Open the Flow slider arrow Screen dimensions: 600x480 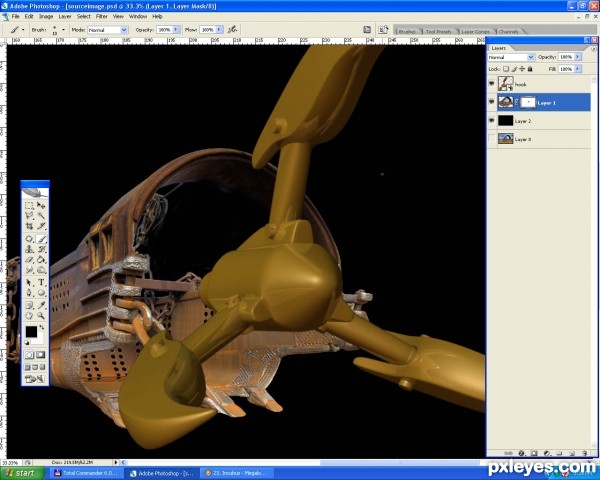pyautogui.click(x=219, y=29)
